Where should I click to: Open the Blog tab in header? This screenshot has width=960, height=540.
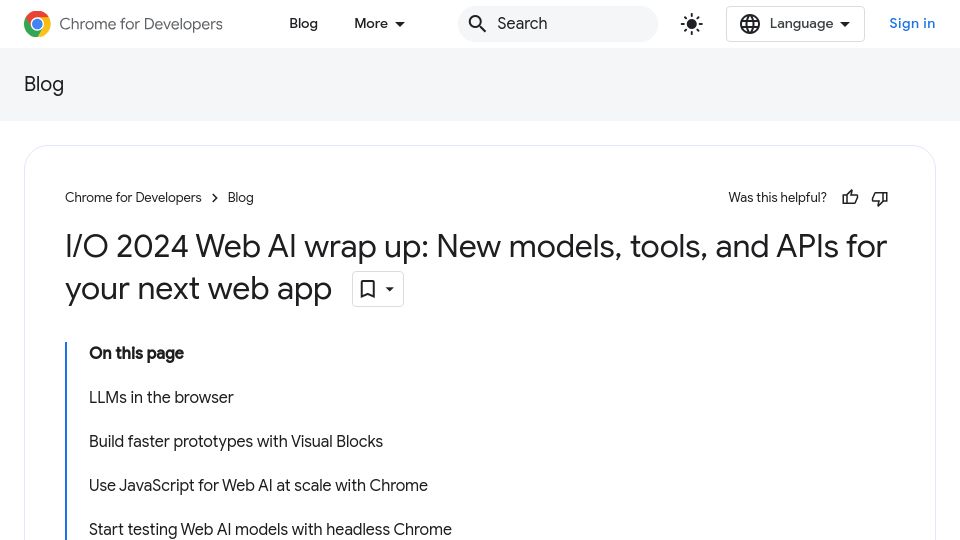(303, 24)
